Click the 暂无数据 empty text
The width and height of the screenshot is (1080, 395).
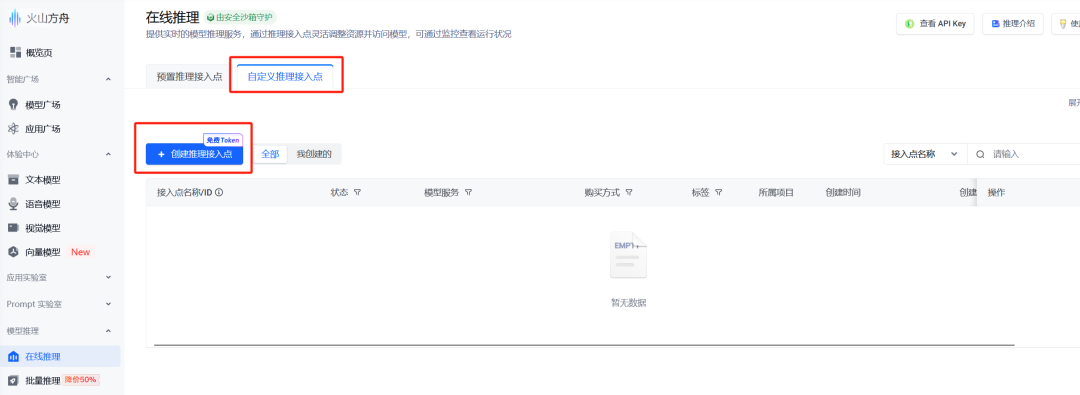[x=628, y=303]
